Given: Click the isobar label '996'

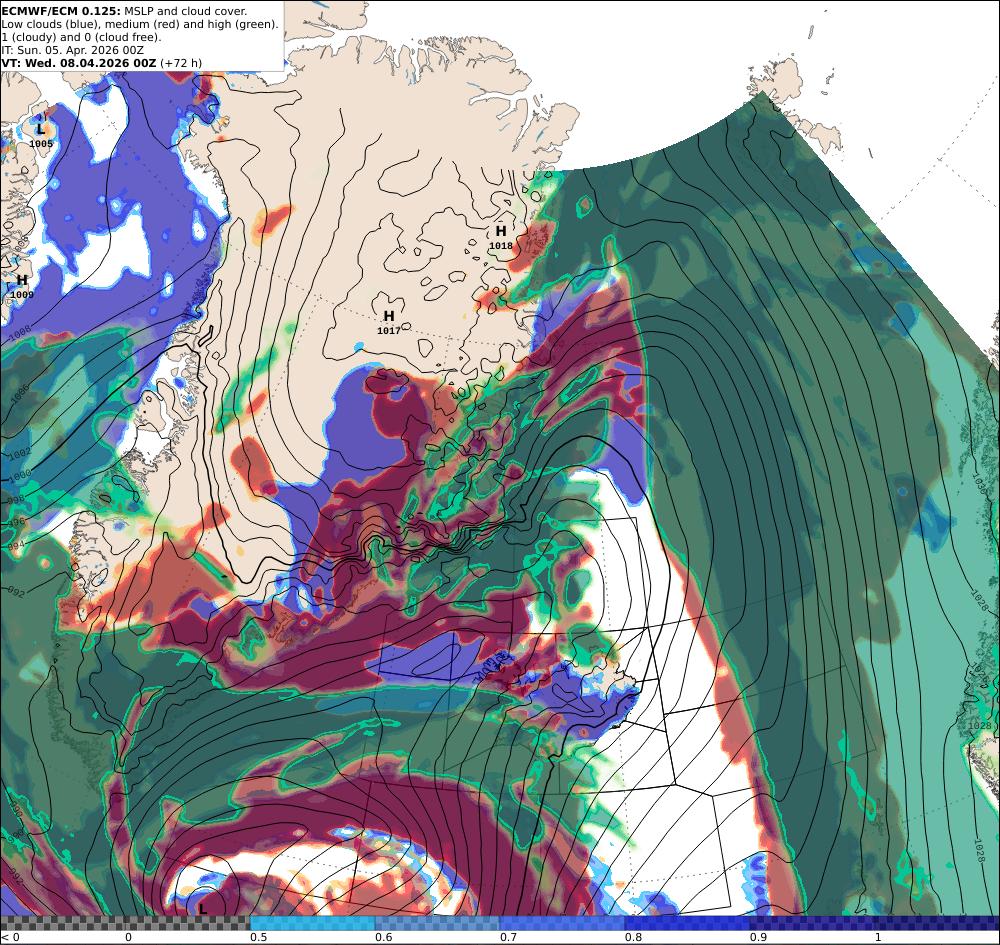Looking at the screenshot, I should tap(17, 522).
